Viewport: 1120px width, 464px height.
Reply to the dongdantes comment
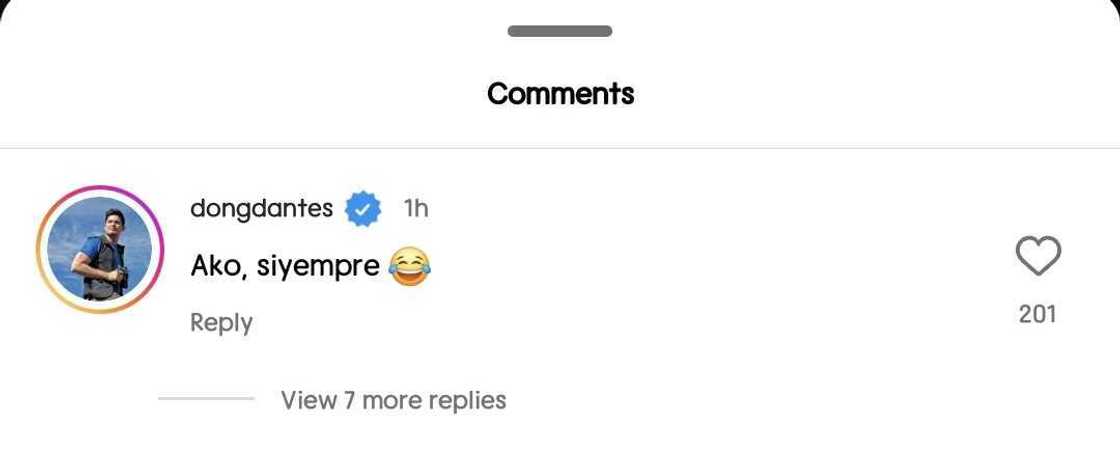tap(221, 322)
